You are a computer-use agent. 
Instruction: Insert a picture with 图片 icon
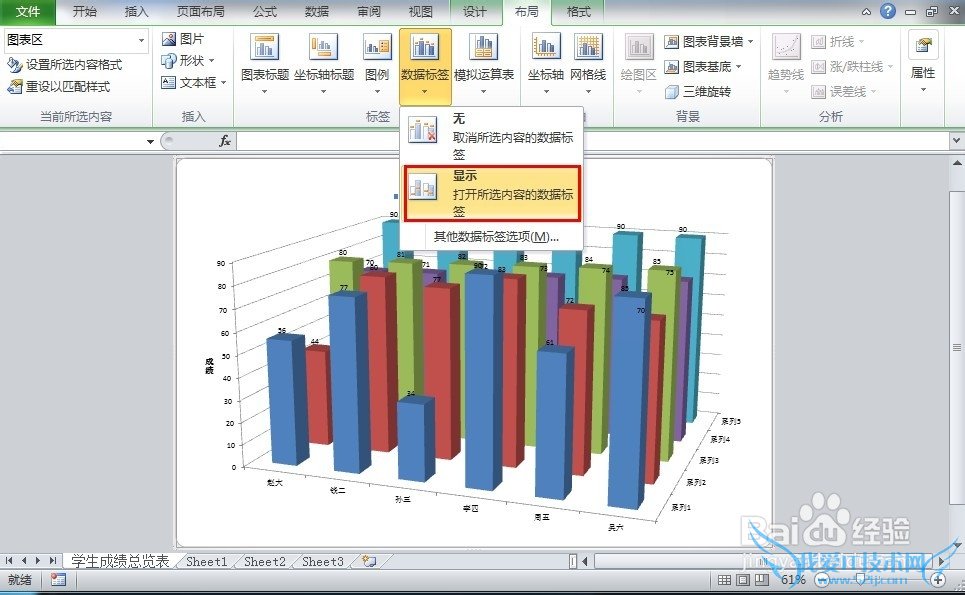(183, 39)
